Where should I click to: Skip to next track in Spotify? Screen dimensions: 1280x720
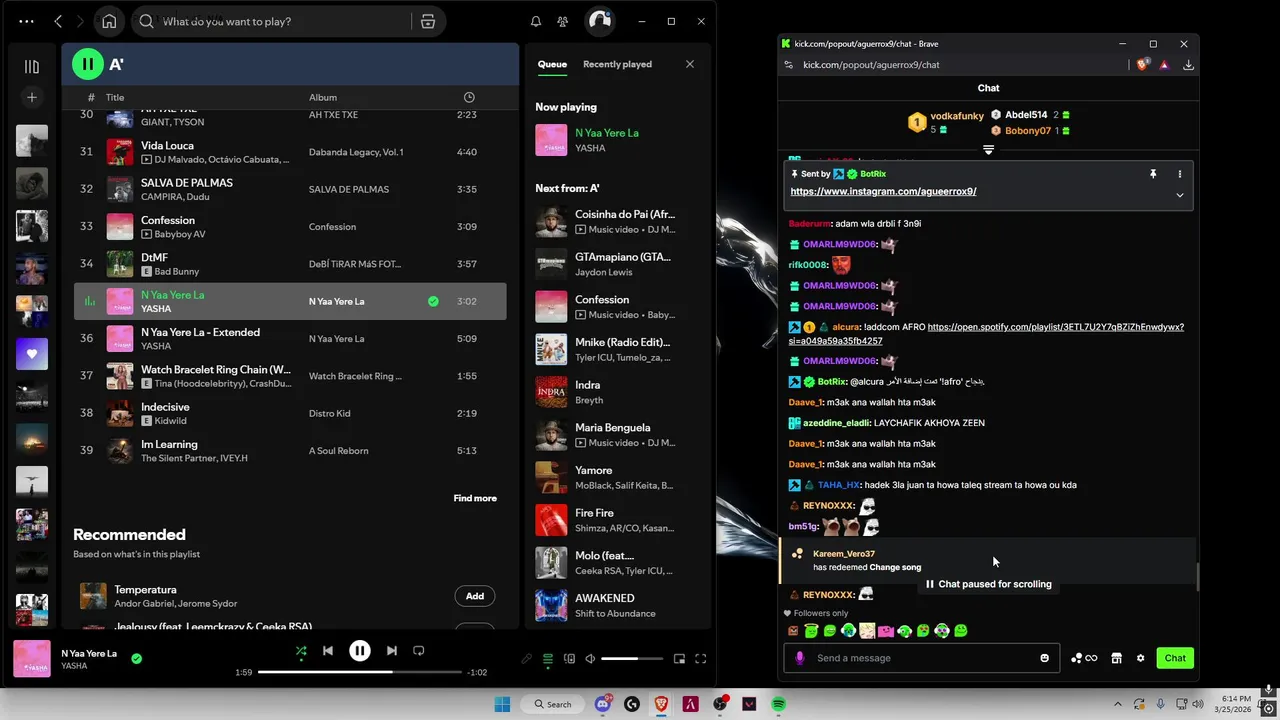tap(392, 651)
